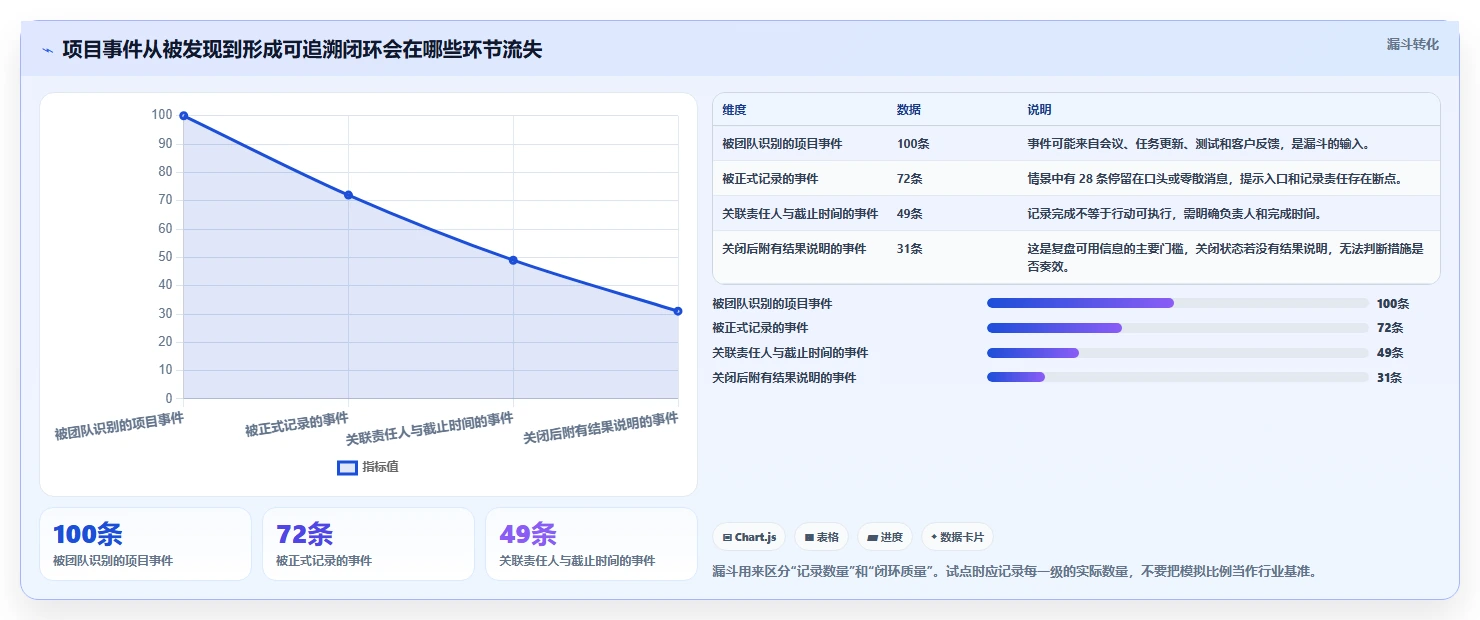Click the description starting 事件可能来自会议
The height and width of the screenshot is (620, 1480).
[x=1198, y=144]
